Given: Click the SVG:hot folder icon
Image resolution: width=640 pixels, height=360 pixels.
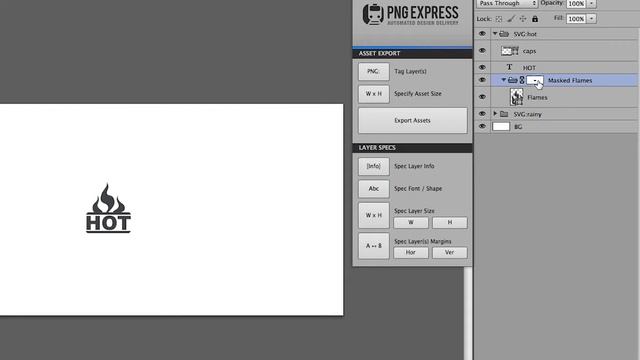Looking at the screenshot, I should 504,34.
